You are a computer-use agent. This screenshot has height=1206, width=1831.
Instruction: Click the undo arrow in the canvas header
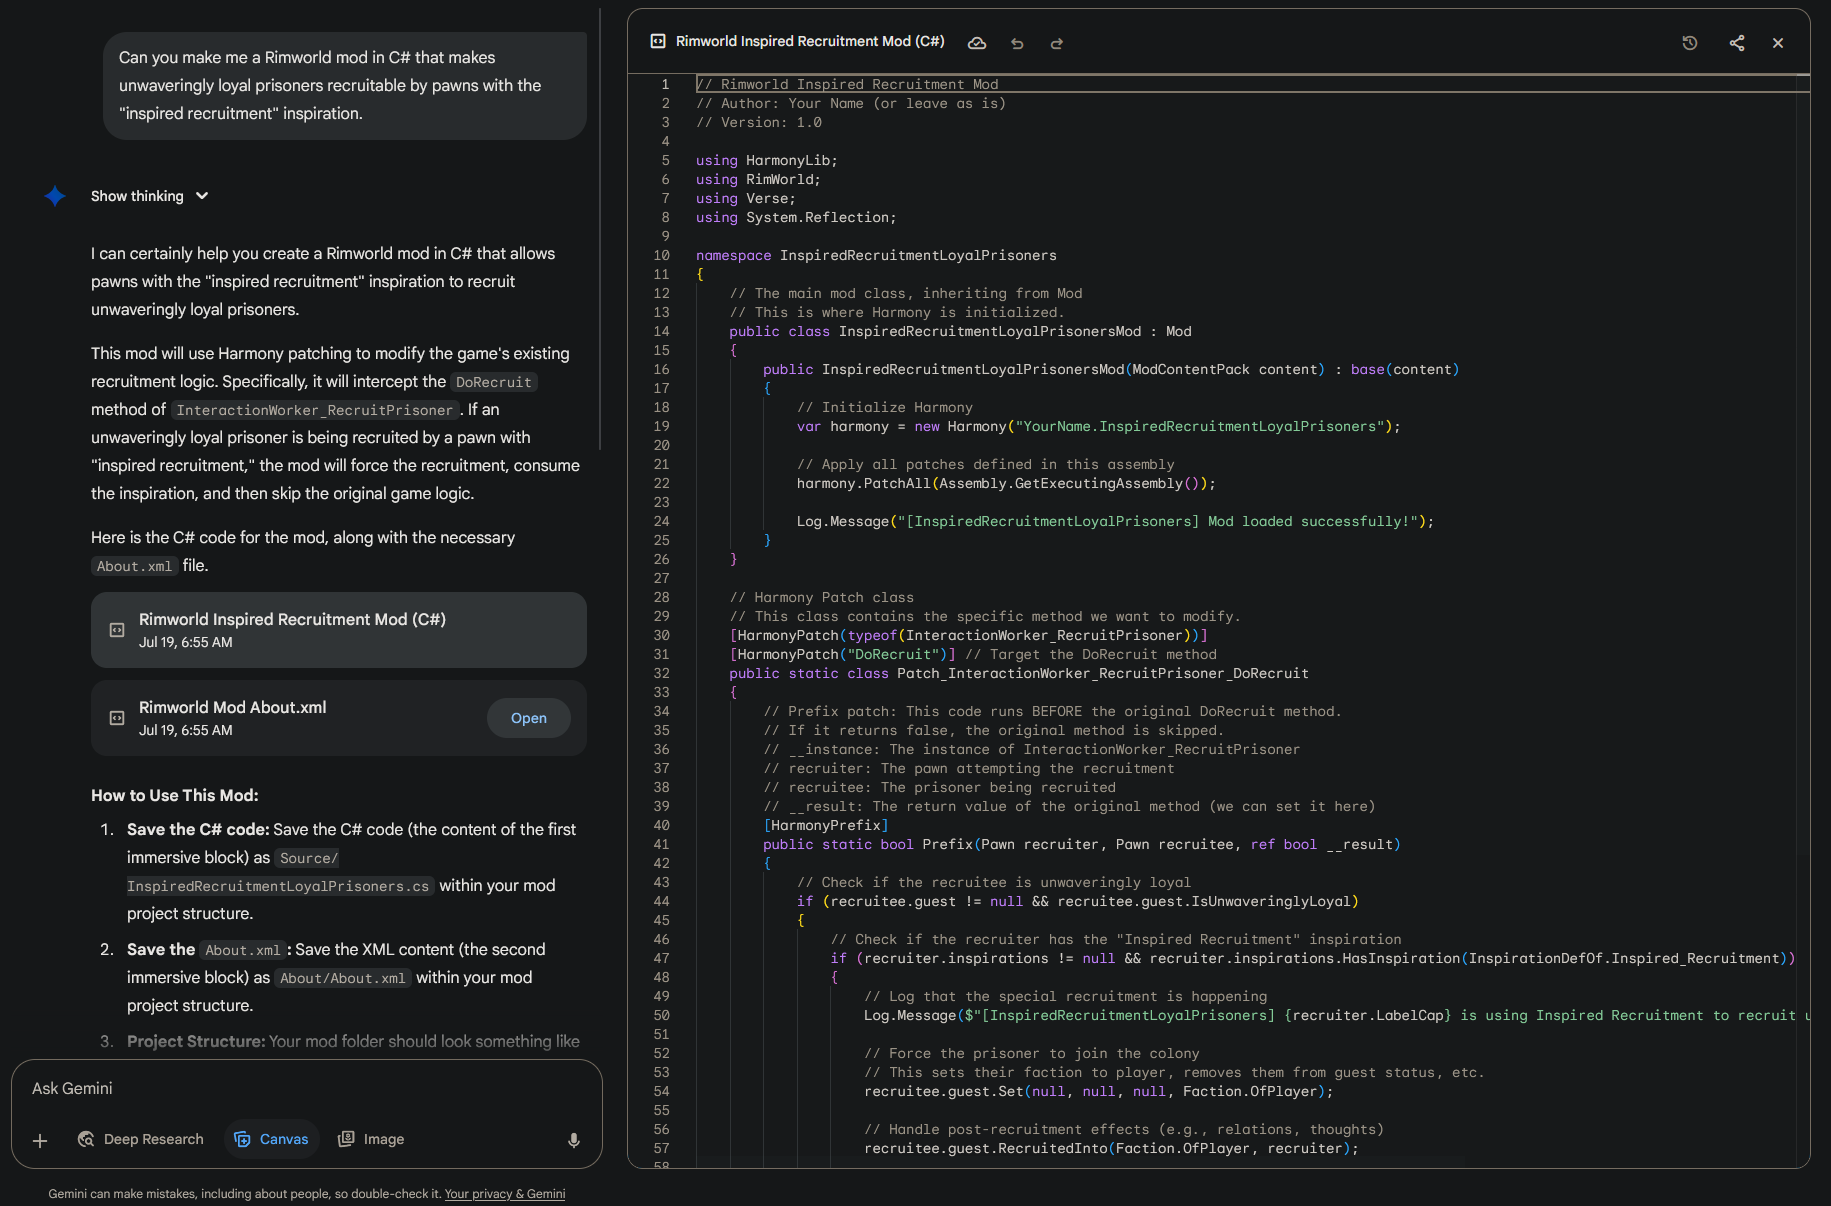tap(1017, 43)
